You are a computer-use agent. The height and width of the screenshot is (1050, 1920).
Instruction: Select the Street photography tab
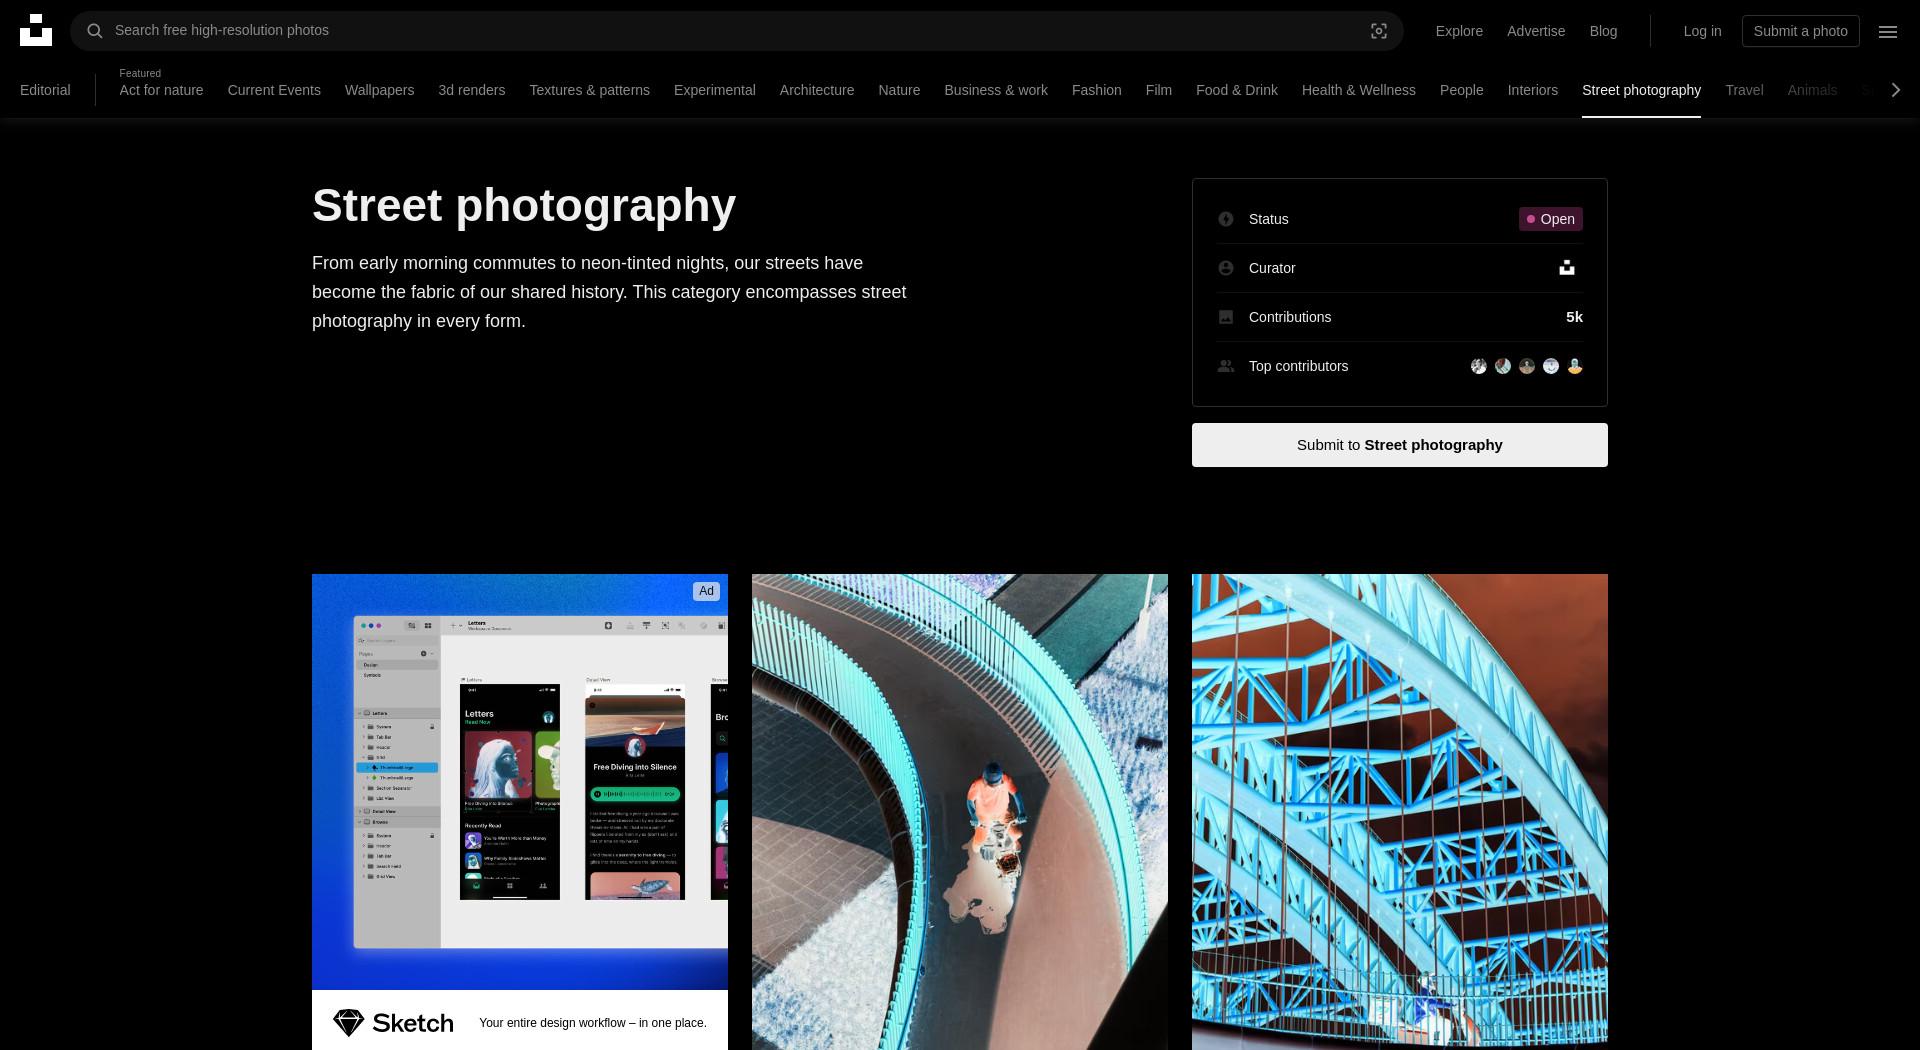1641,90
